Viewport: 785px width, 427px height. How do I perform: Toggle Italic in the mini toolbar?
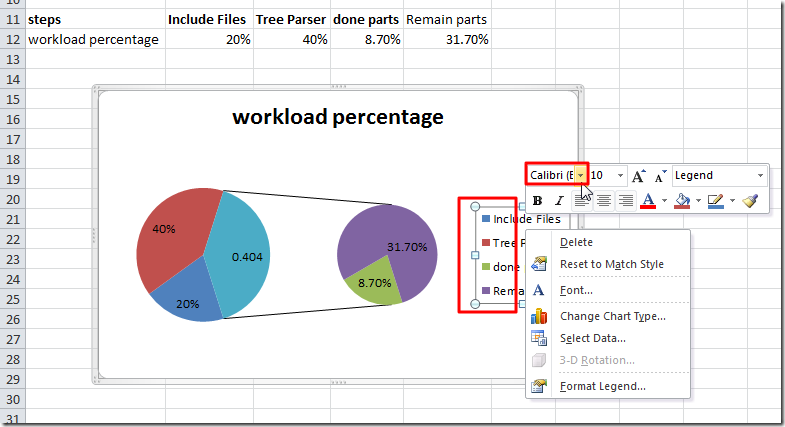pyautogui.click(x=559, y=201)
